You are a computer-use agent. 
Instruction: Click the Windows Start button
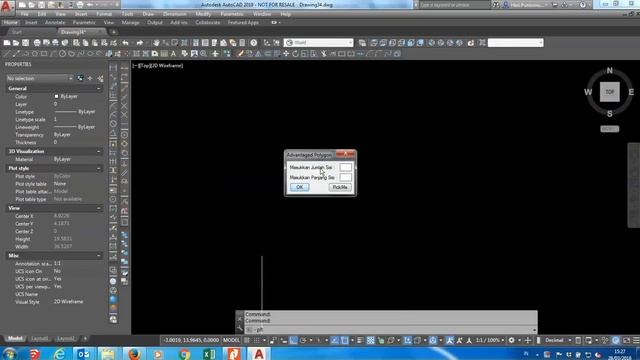point(9,353)
